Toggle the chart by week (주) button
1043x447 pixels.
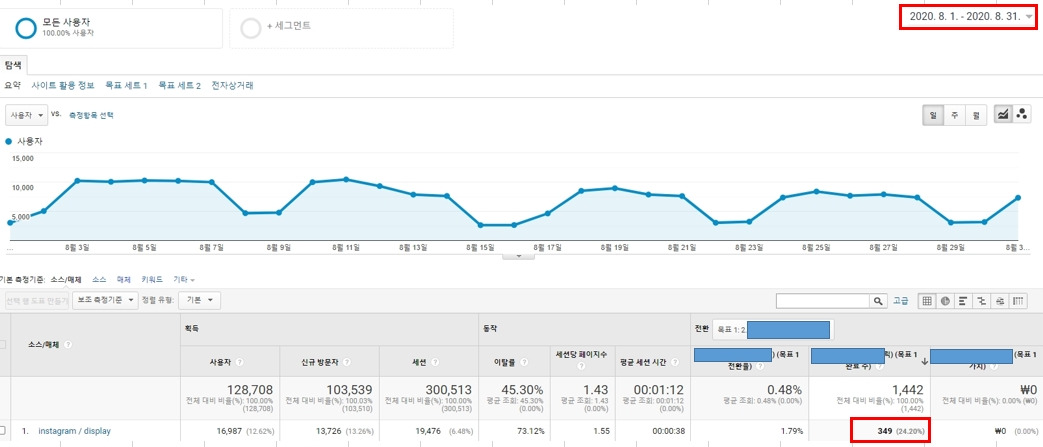click(955, 115)
